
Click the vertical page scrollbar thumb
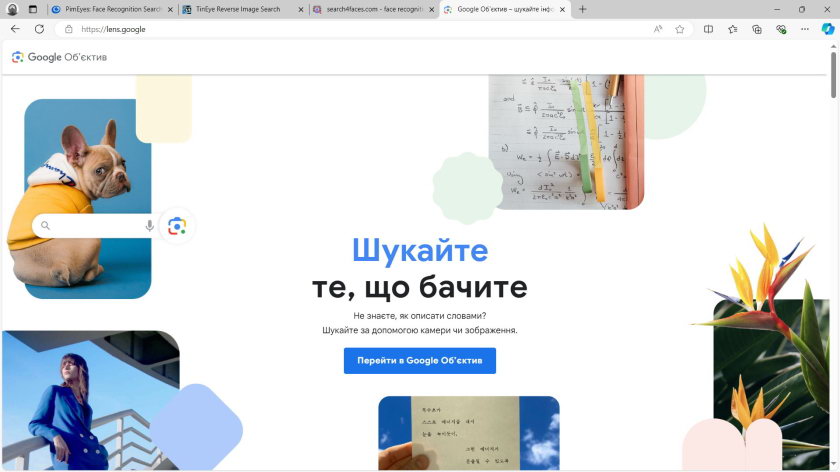pyautogui.click(x=834, y=75)
